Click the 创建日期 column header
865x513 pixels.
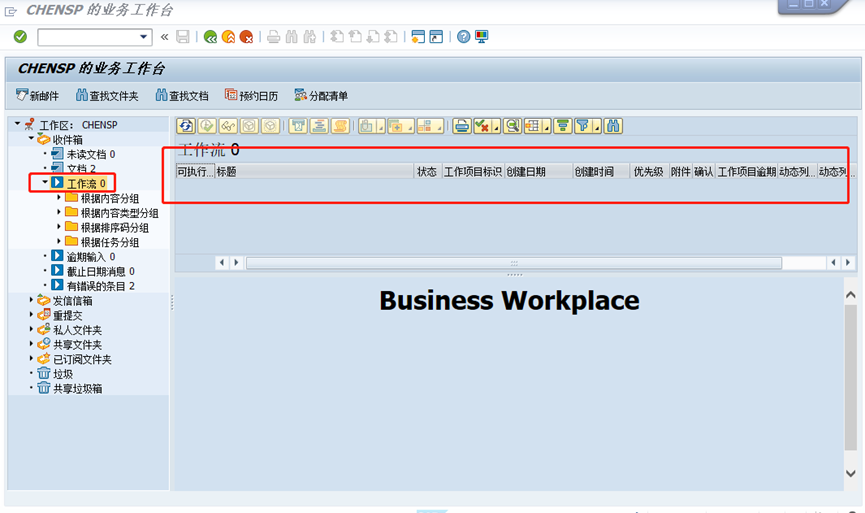click(x=537, y=172)
